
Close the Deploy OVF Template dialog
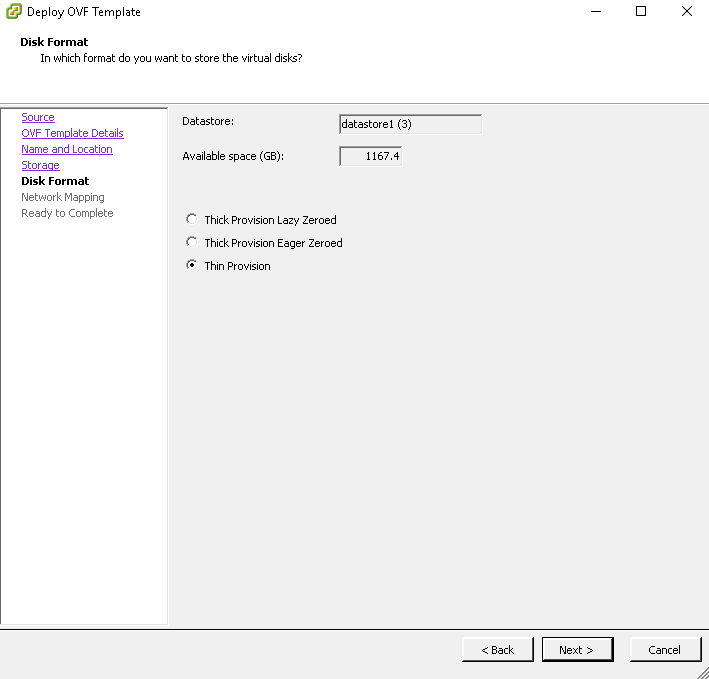[x=686, y=11]
